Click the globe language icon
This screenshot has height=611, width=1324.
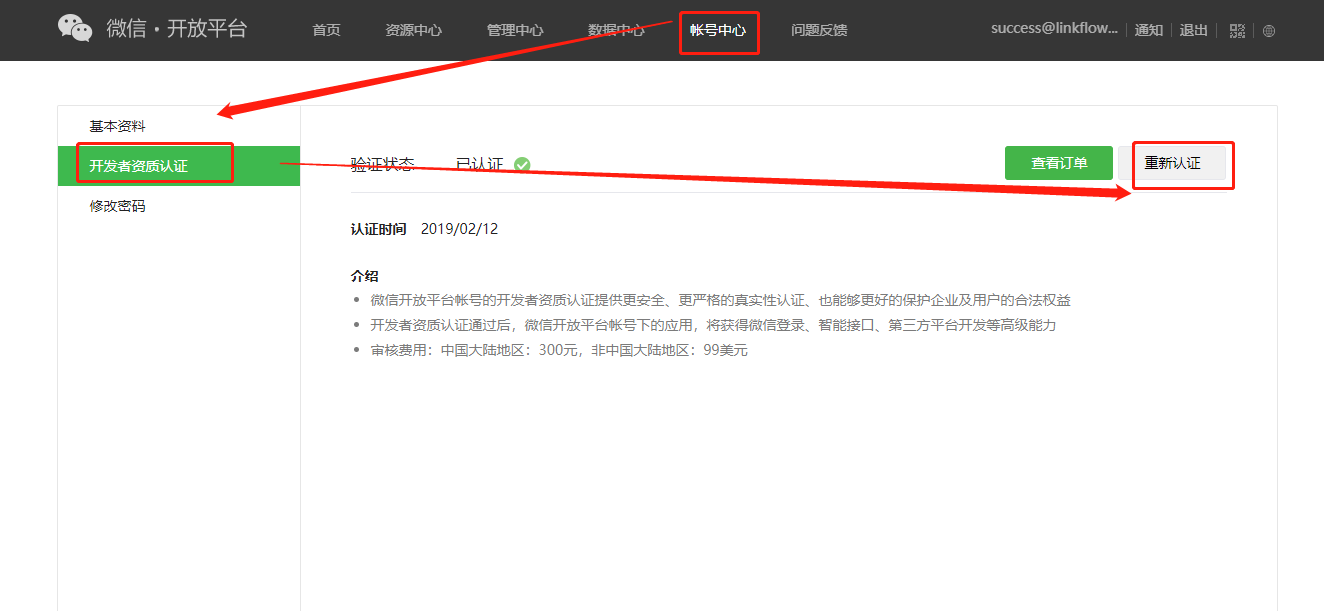(x=1269, y=30)
